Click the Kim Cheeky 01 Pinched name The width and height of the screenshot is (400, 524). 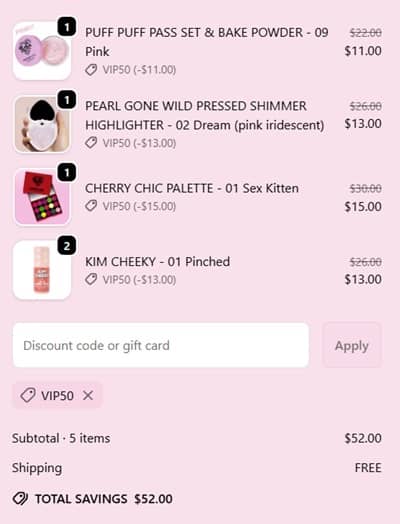[157, 261]
